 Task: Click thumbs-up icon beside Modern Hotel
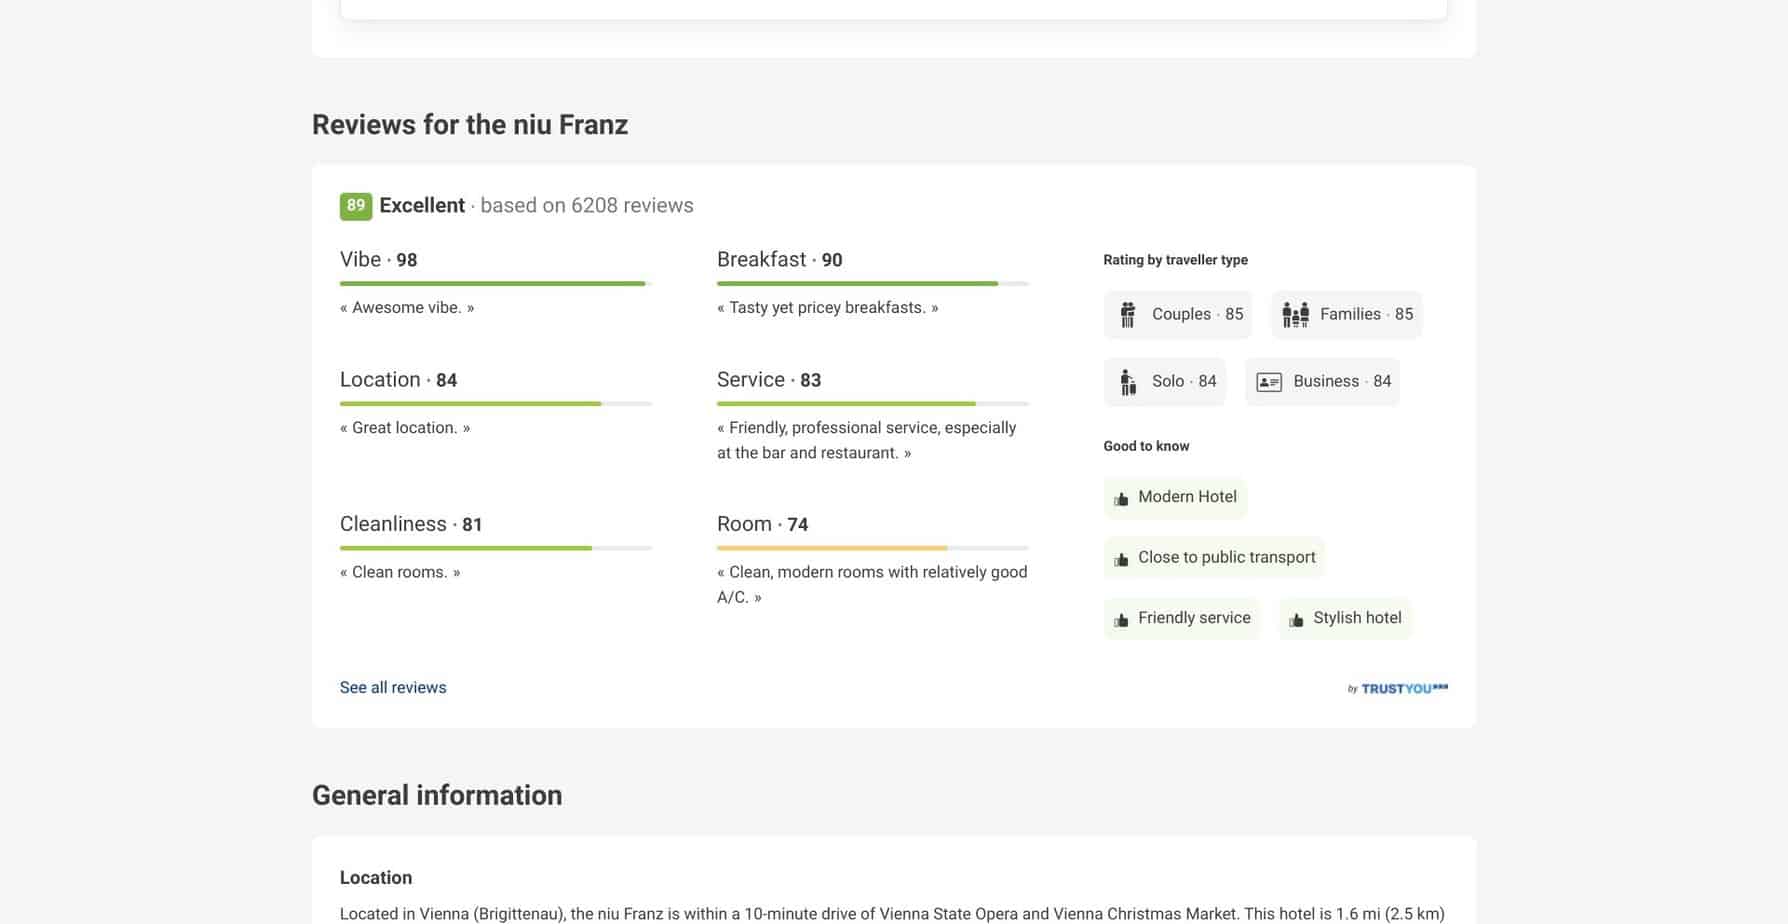click(x=1121, y=498)
